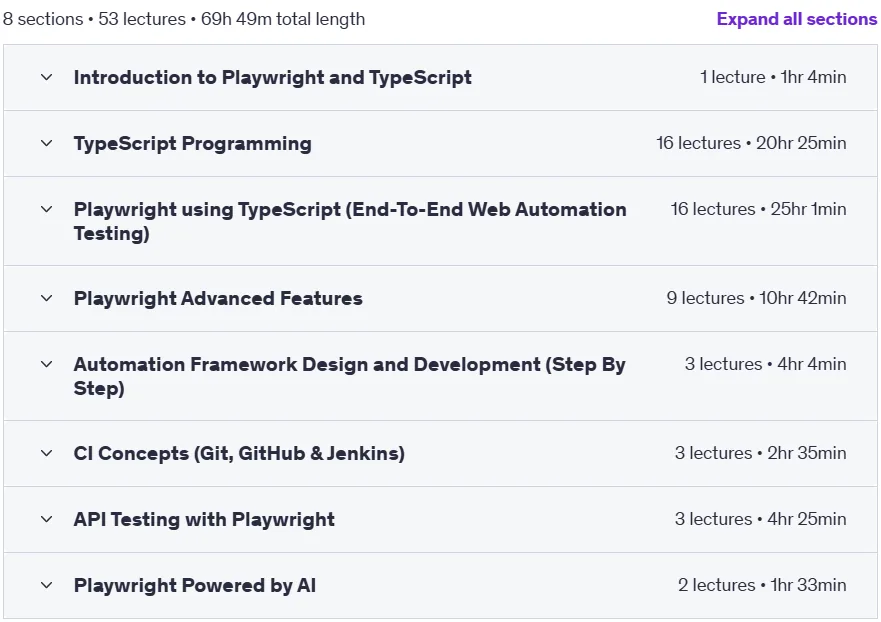Expand the Introduction to Playwright and TypeScript chevron
The height and width of the screenshot is (622, 881).
pyautogui.click(x=47, y=78)
